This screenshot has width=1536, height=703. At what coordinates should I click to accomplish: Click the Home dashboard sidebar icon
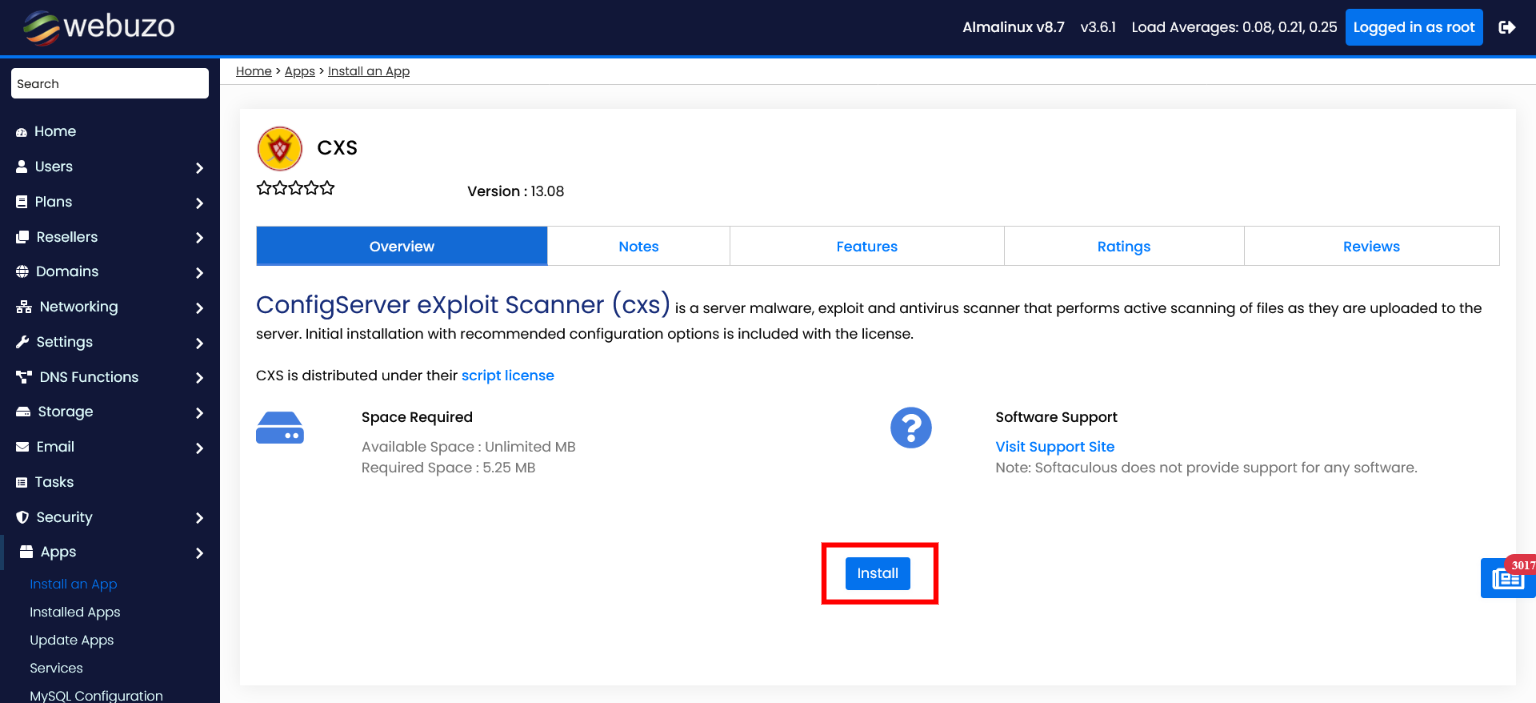point(21,132)
